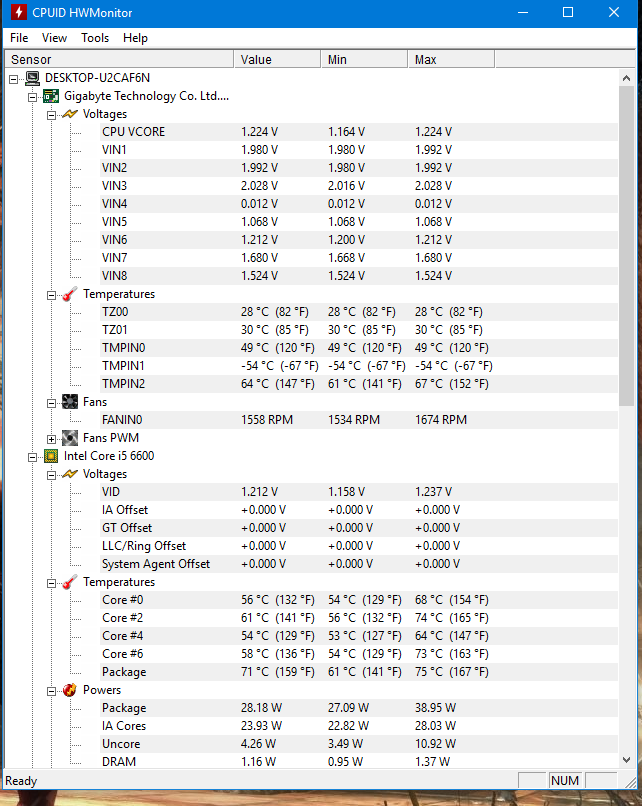This screenshot has width=642, height=806.
Task: Select the VID voltage row
Action: click(x=359, y=492)
